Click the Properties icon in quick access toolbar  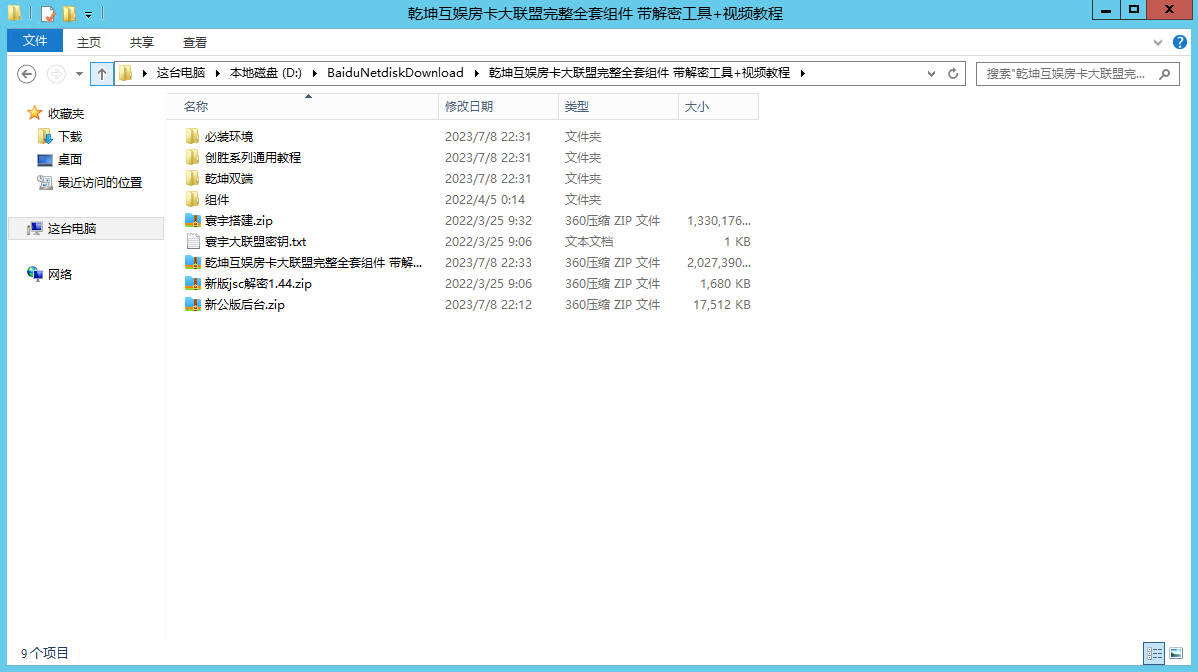pos(47,14)
